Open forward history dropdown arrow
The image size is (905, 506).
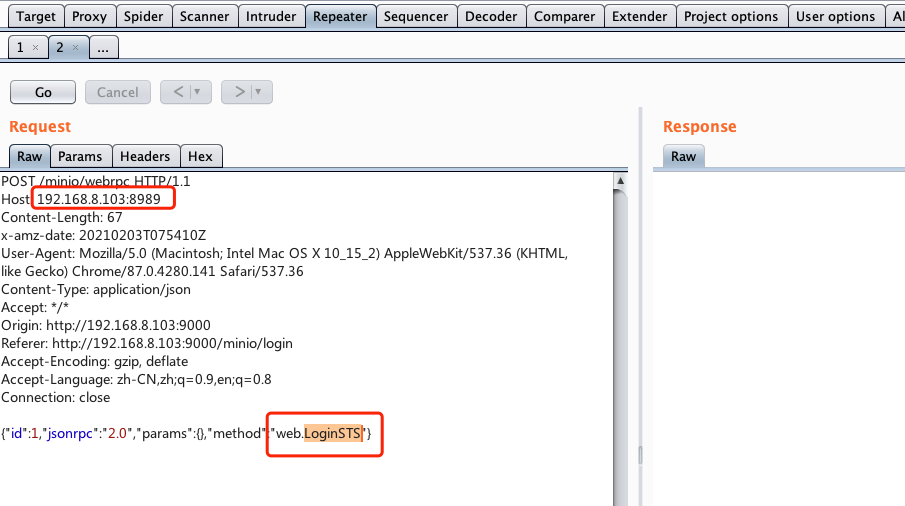click(x=258, y=92)
